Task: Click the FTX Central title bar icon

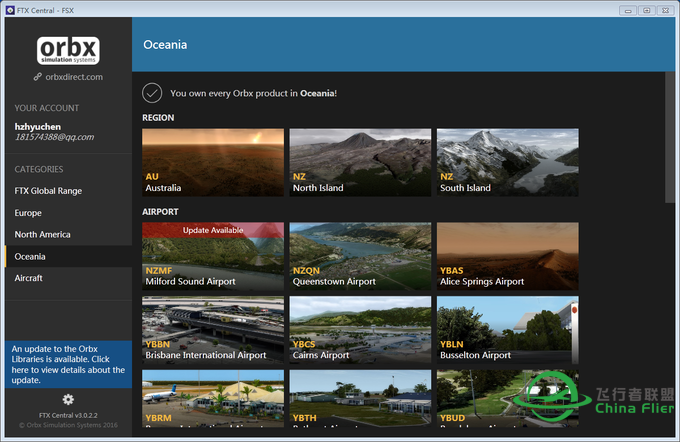Action: 10,10
